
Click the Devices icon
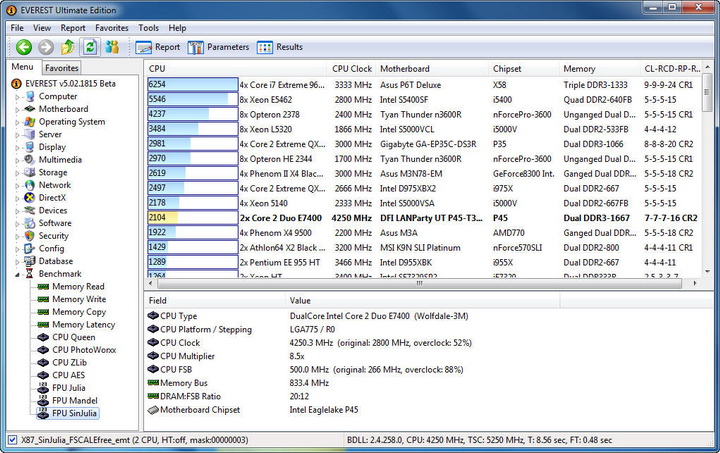click(x=30, y=210)
